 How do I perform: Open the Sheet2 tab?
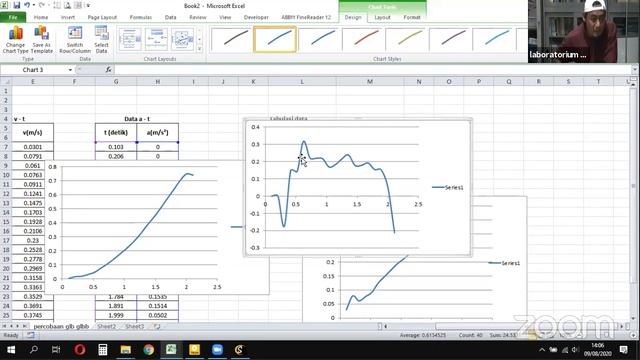(x=107, y=327)
